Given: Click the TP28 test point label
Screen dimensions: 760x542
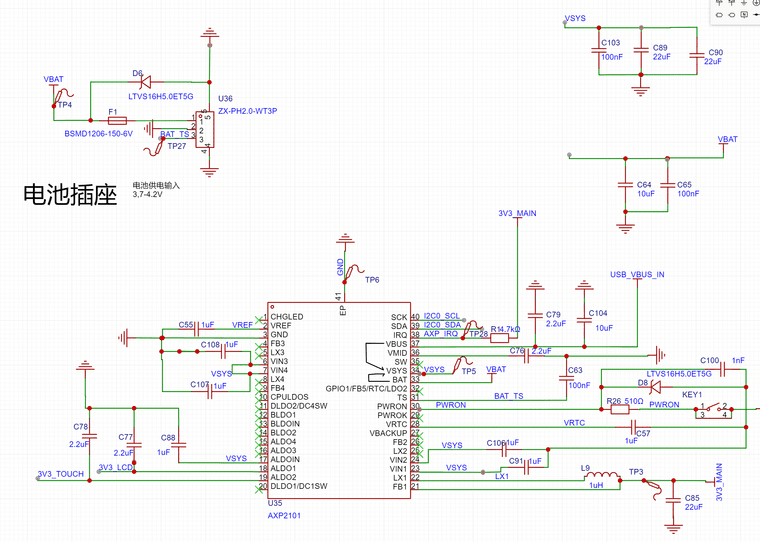Looking at the screenshot, I should pyautogui.click(x=478, y=334).
